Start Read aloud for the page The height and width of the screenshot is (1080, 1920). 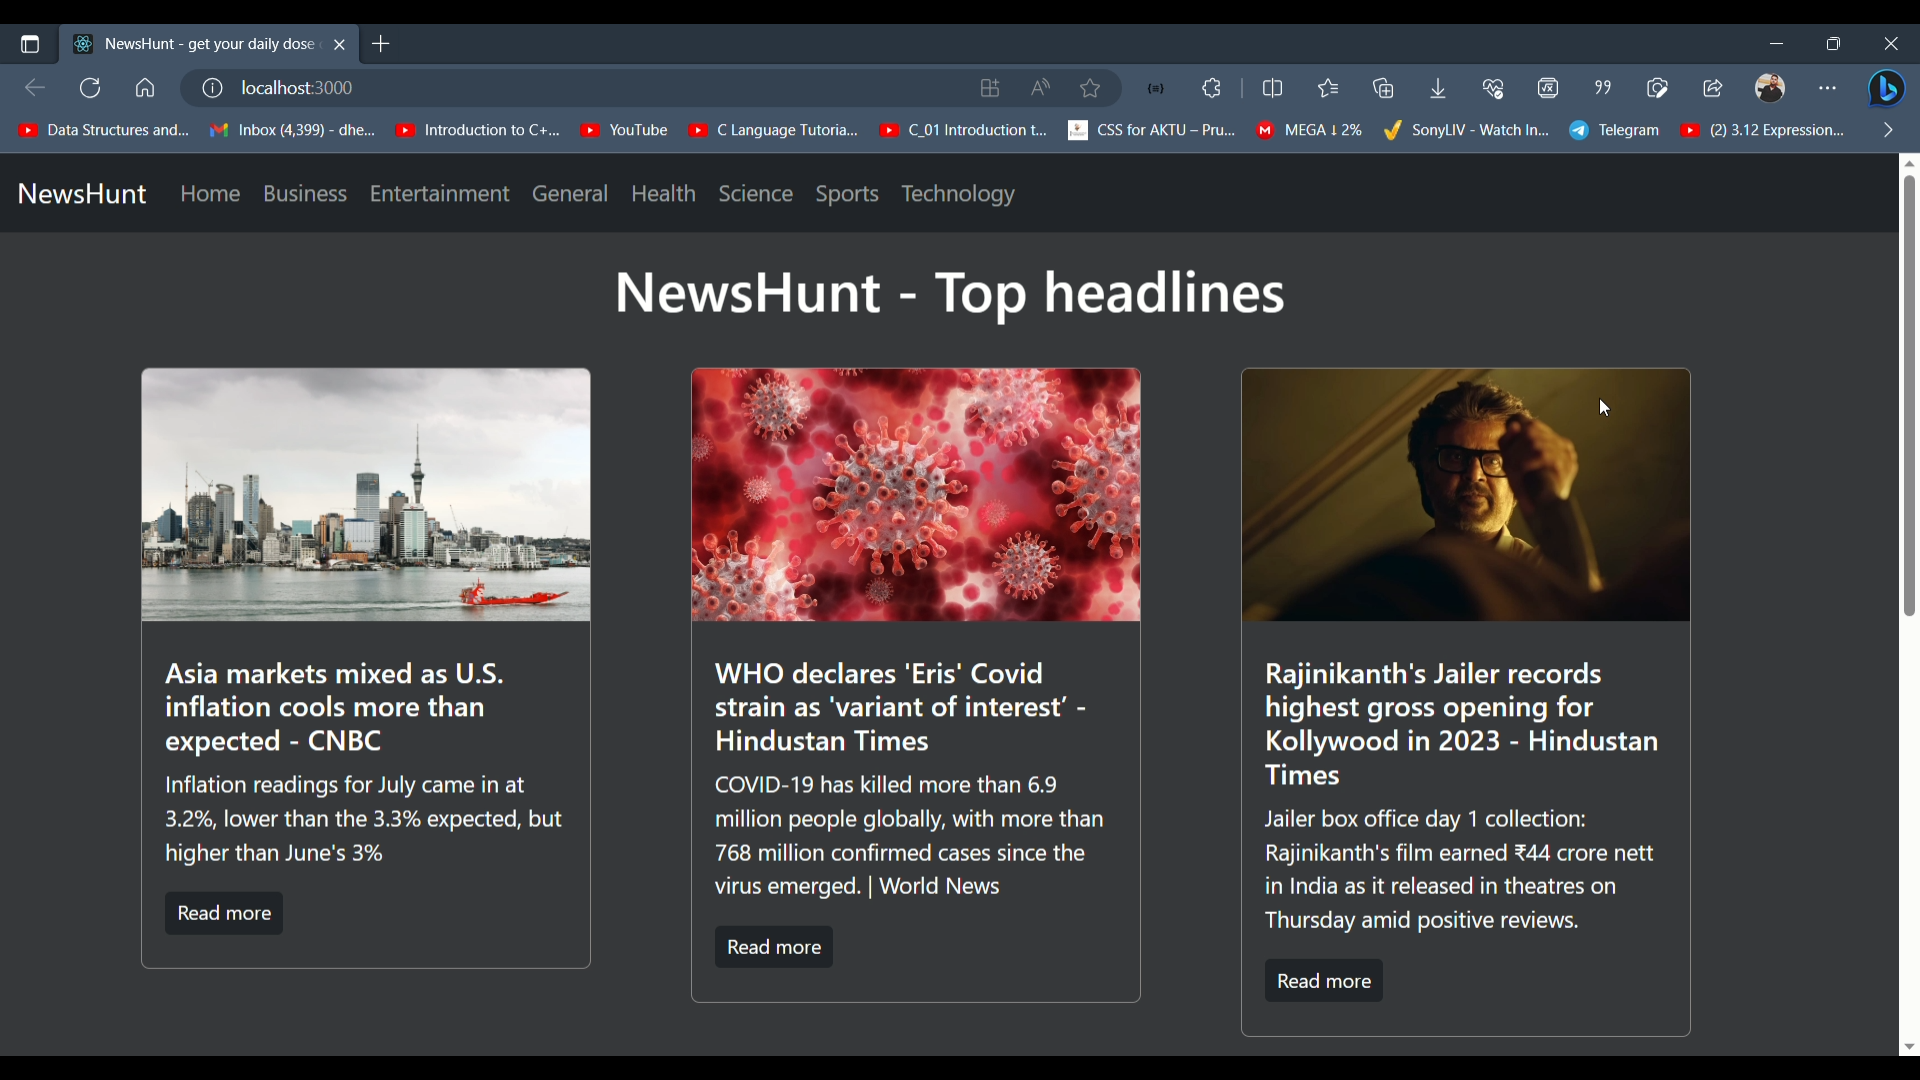pyautogui.click(x=1040, y=88)
